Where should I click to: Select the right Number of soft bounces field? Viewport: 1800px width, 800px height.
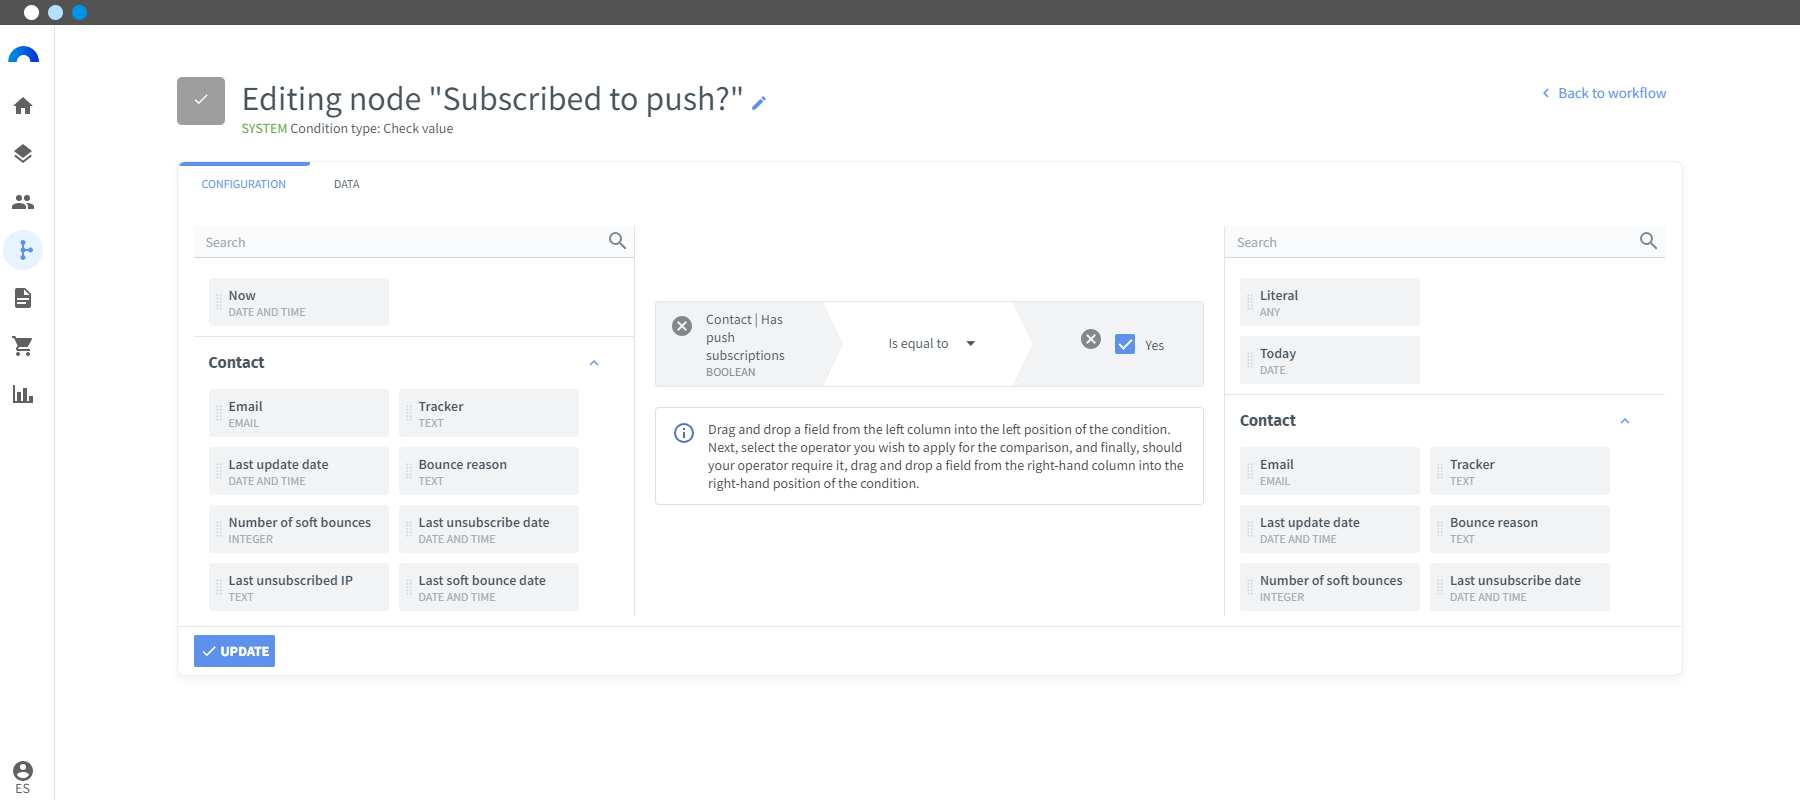pyautogui.click(x=1330, y=587)
